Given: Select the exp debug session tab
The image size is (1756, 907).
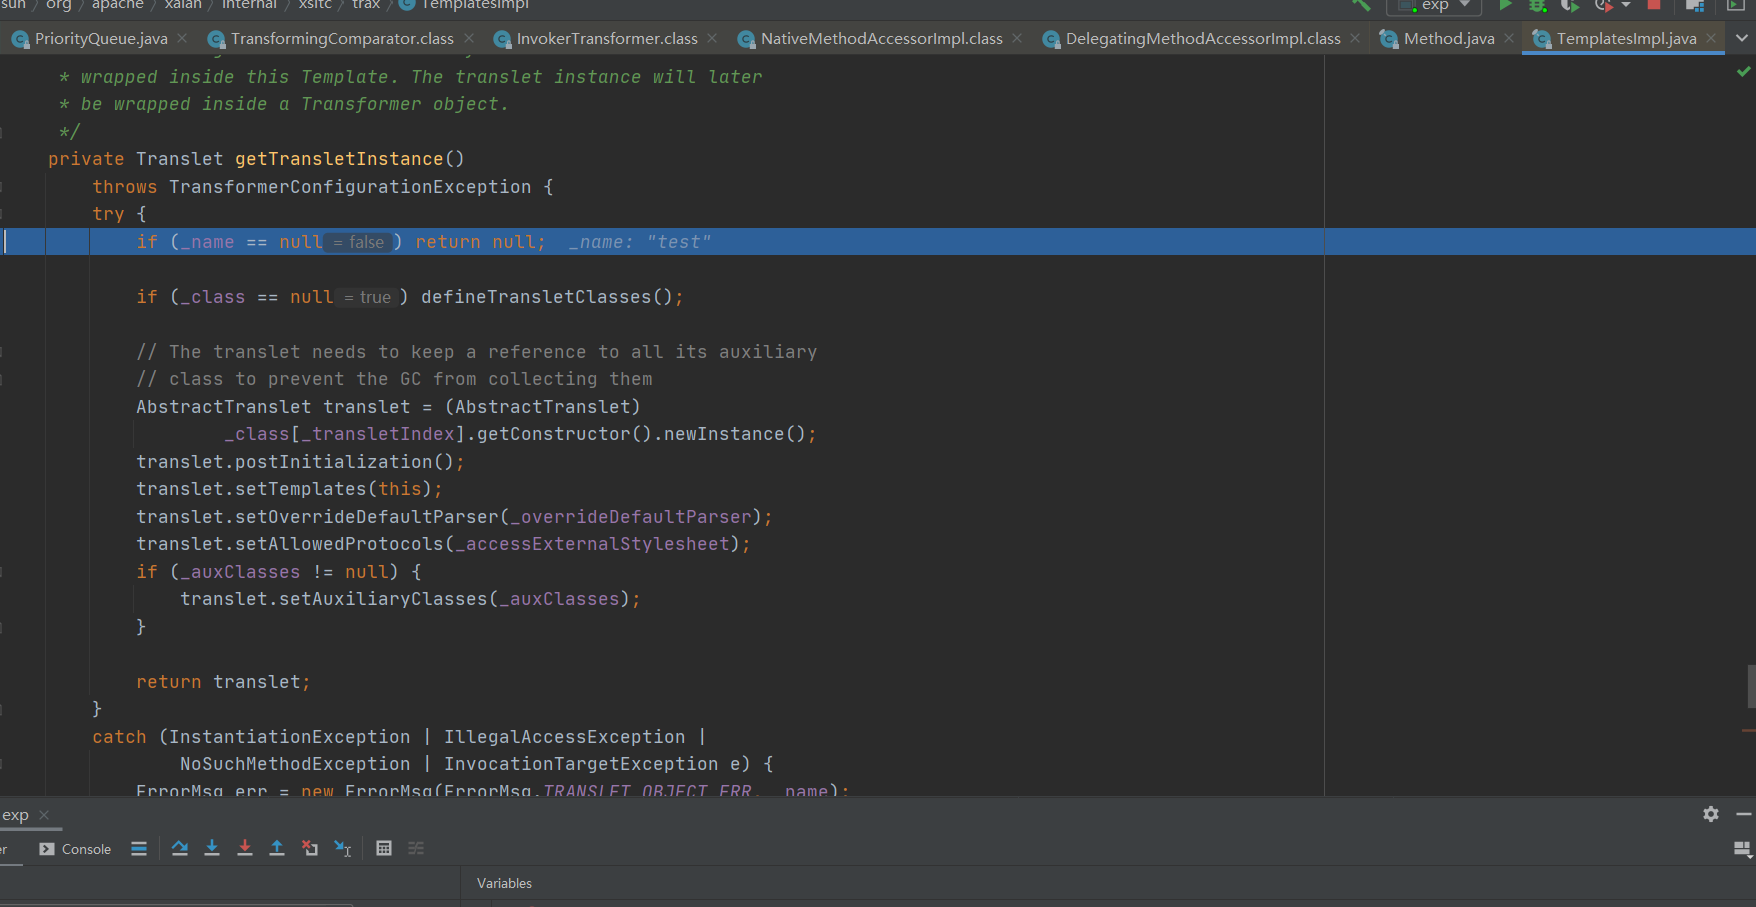Looking at the screenshot, I should click(x=15, y=815).
